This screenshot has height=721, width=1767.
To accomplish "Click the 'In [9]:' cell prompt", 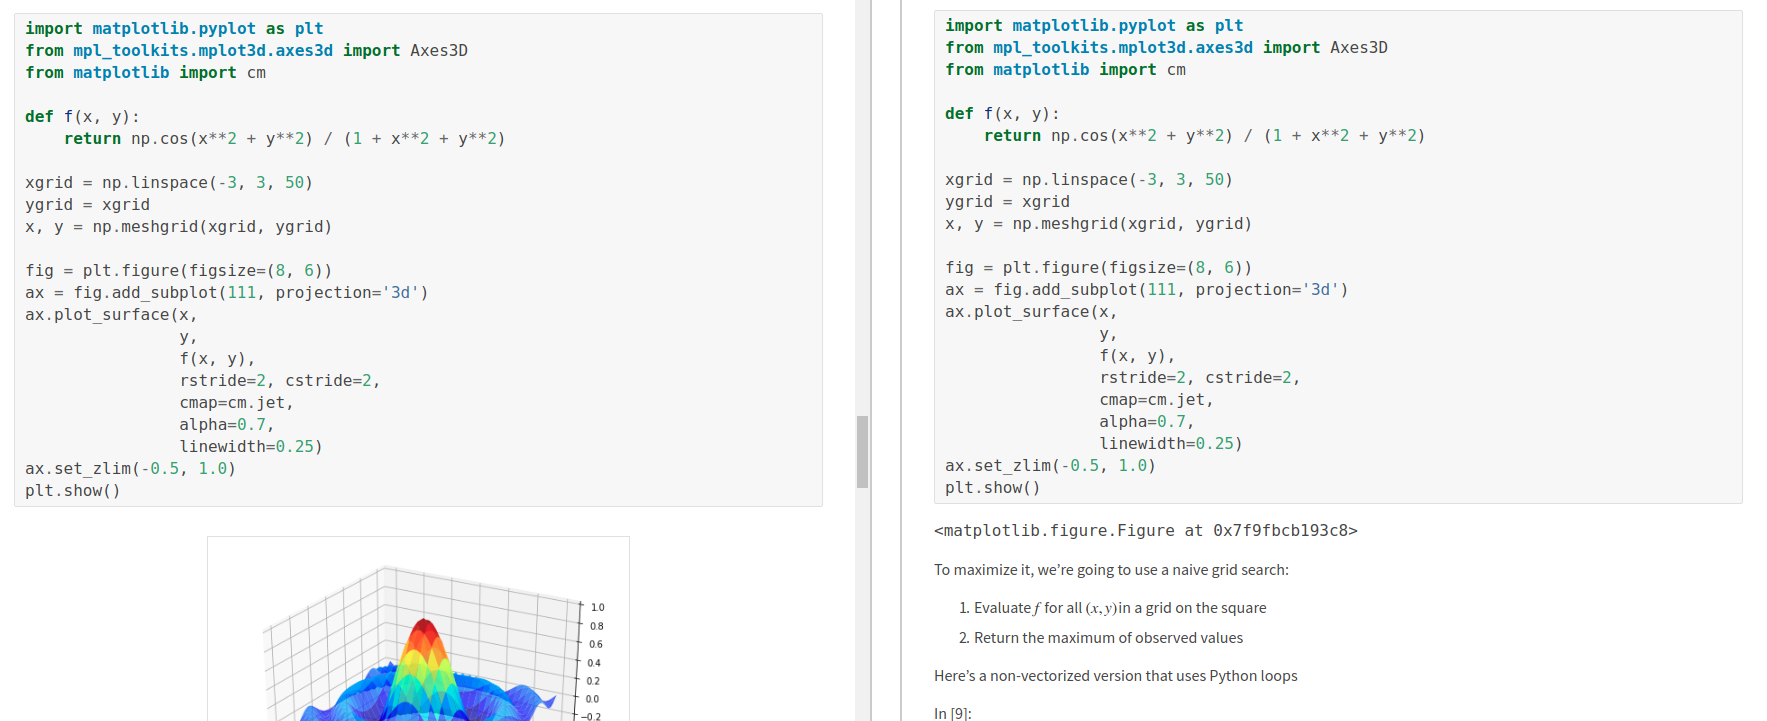I will [952, 713].
